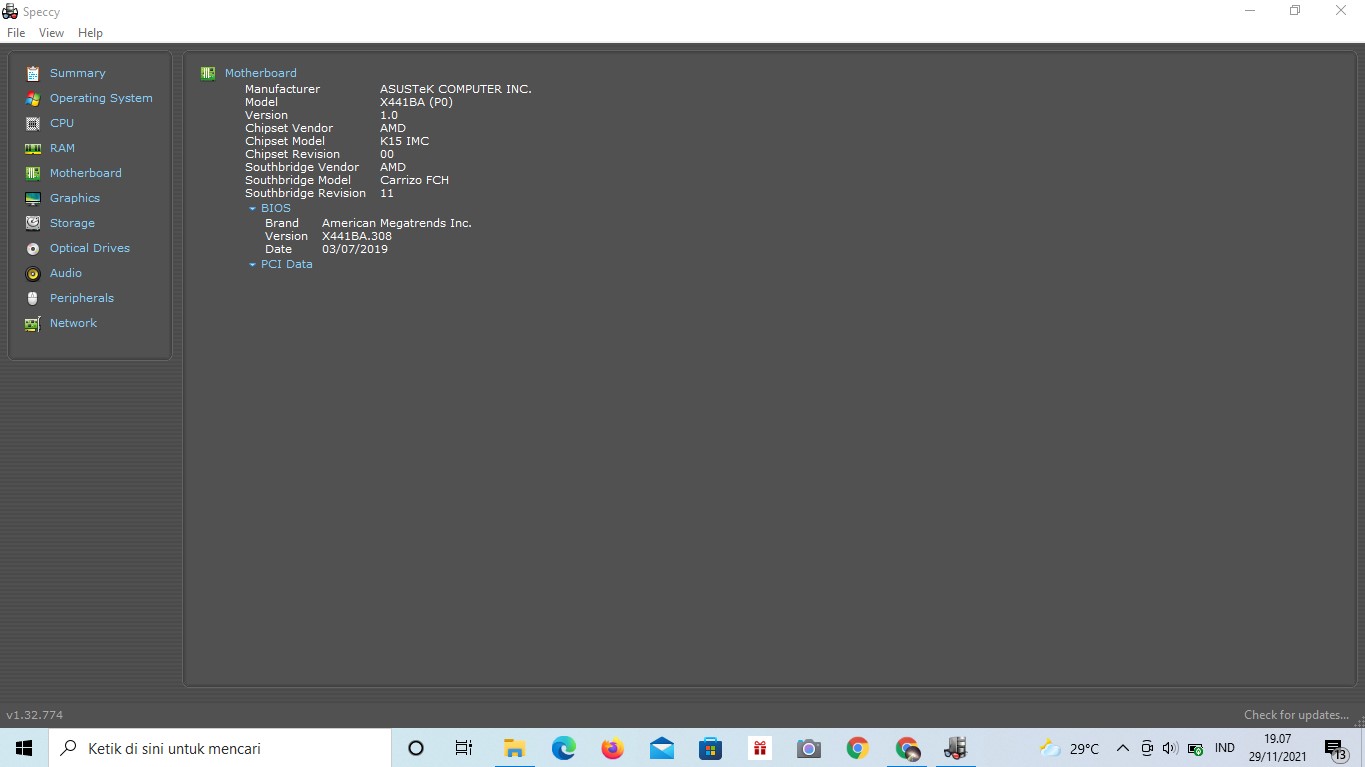Open the Network section label

(x=73, y=323)
